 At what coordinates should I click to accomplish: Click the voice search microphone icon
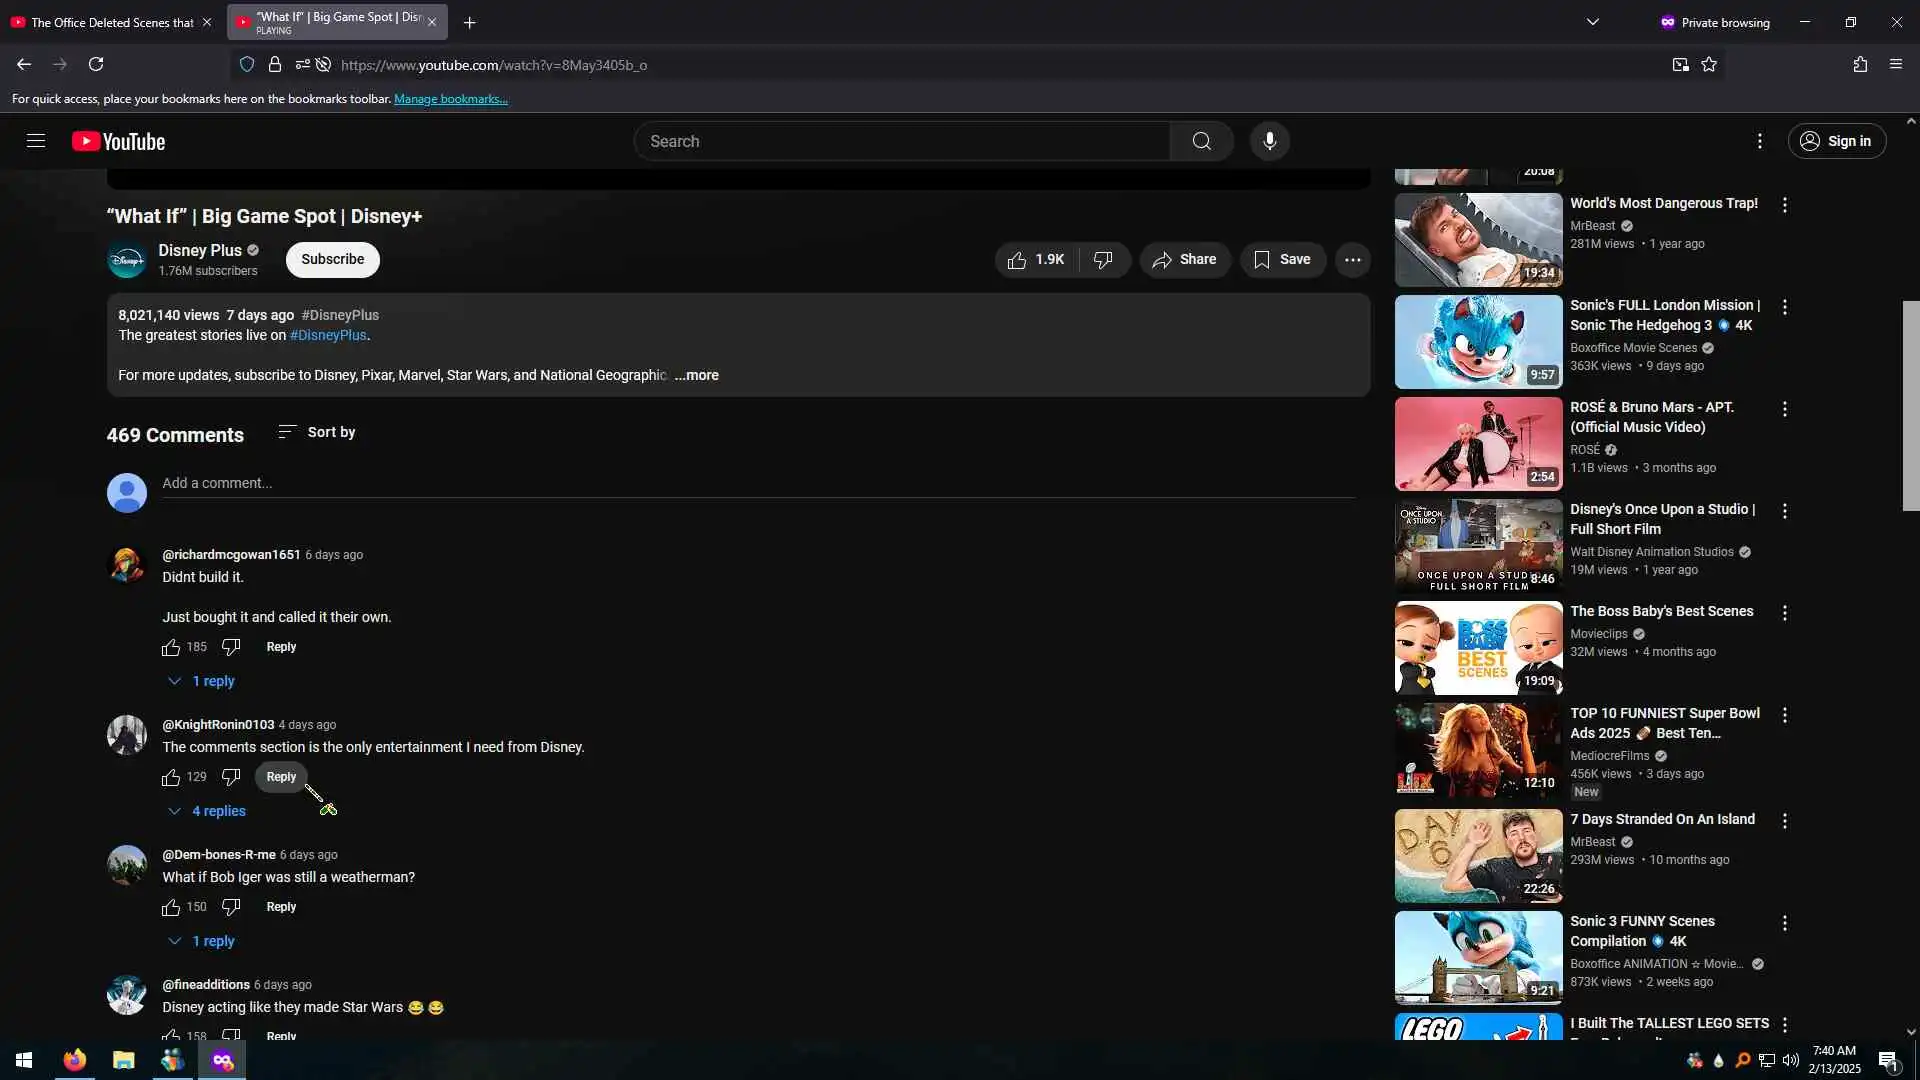coord(1269,141)
